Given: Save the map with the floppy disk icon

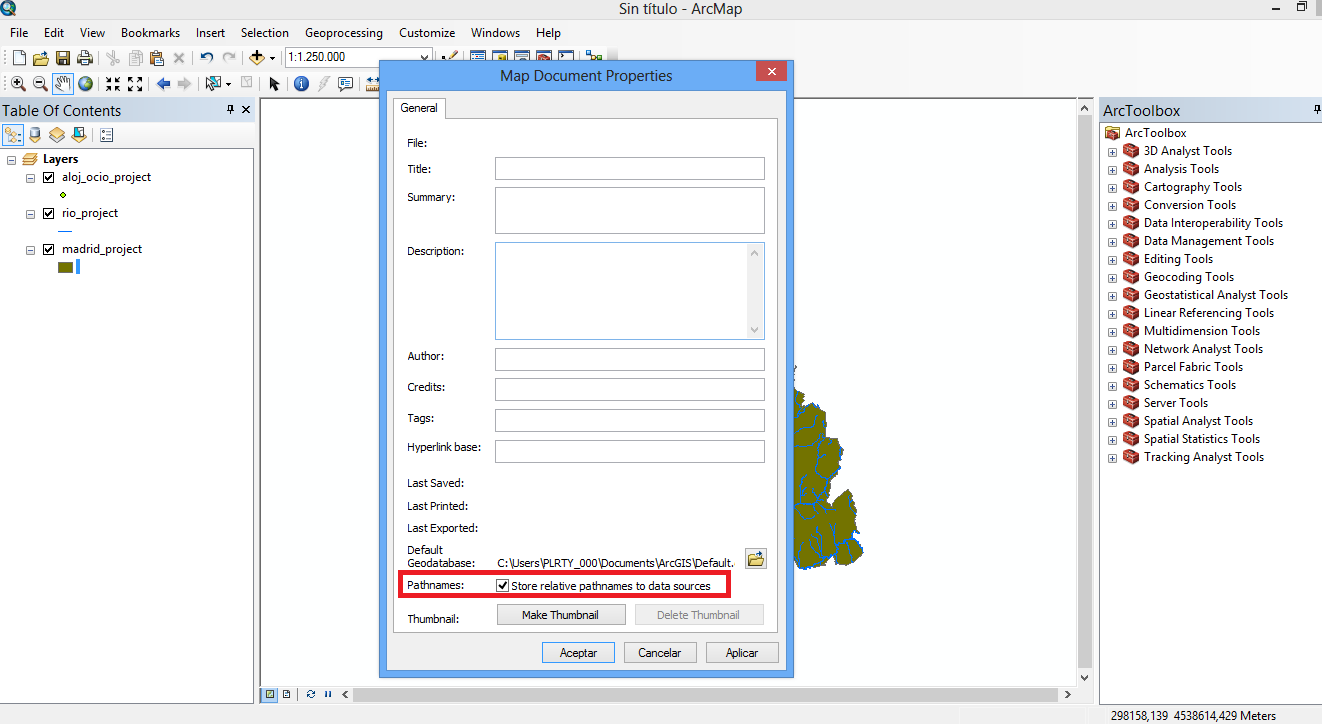Looking at the screenshot, I should (63, 58).
